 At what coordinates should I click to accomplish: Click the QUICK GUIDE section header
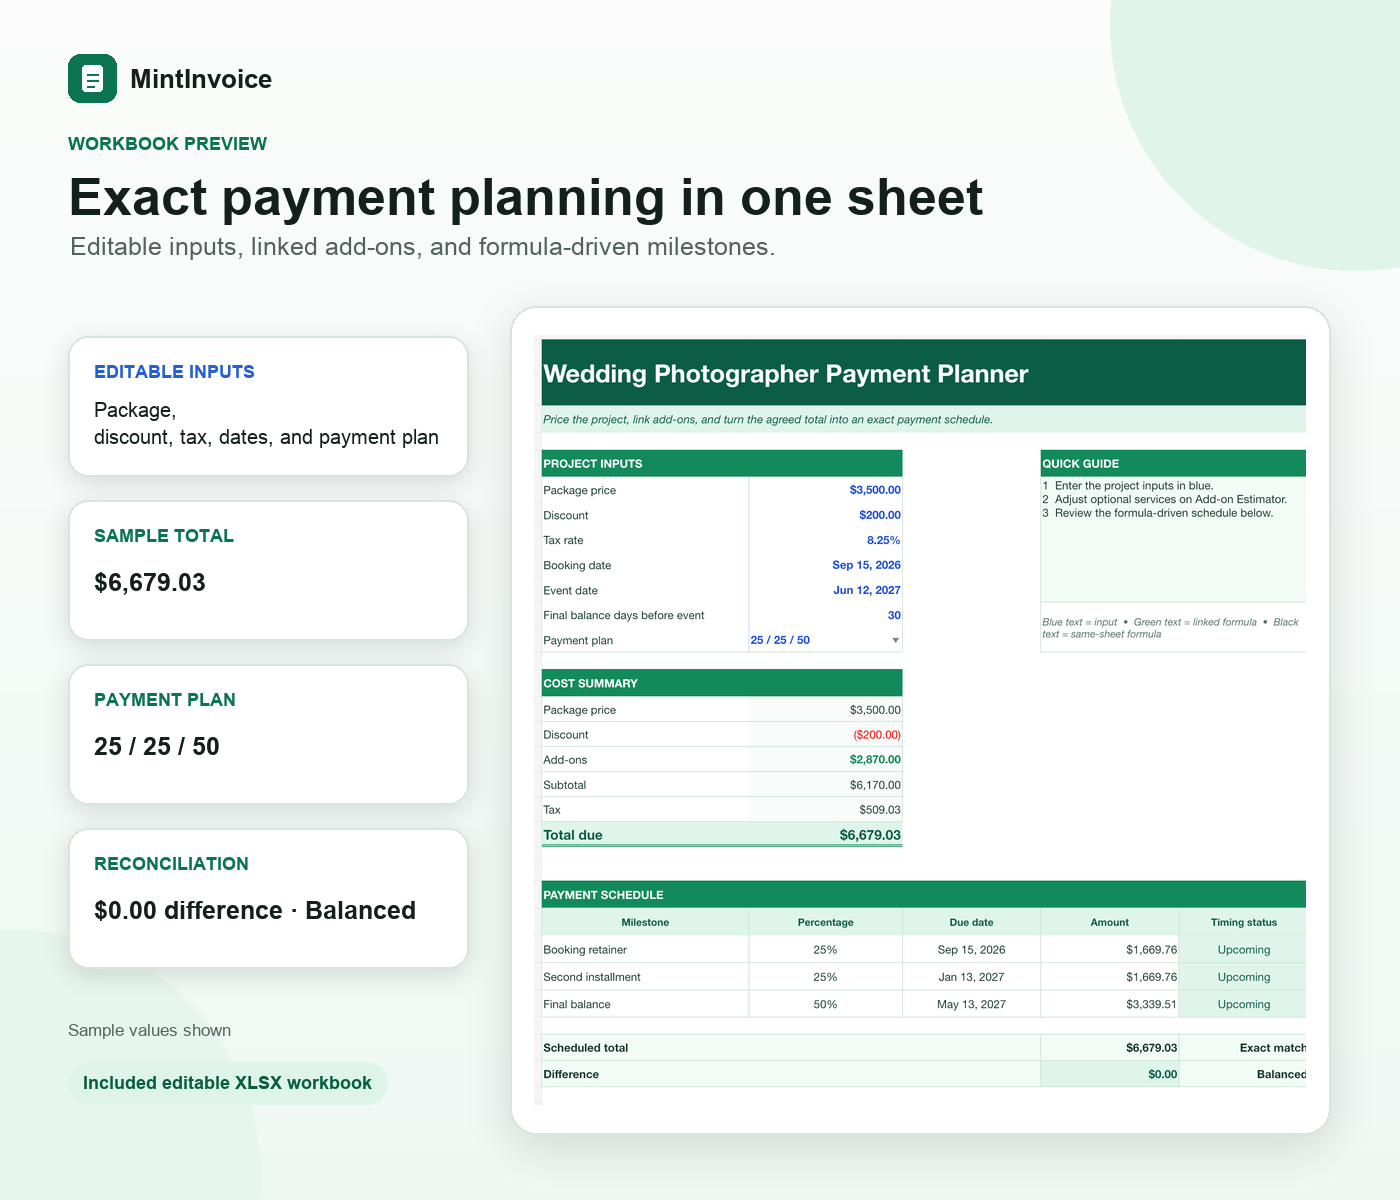tap(1173, 463)
